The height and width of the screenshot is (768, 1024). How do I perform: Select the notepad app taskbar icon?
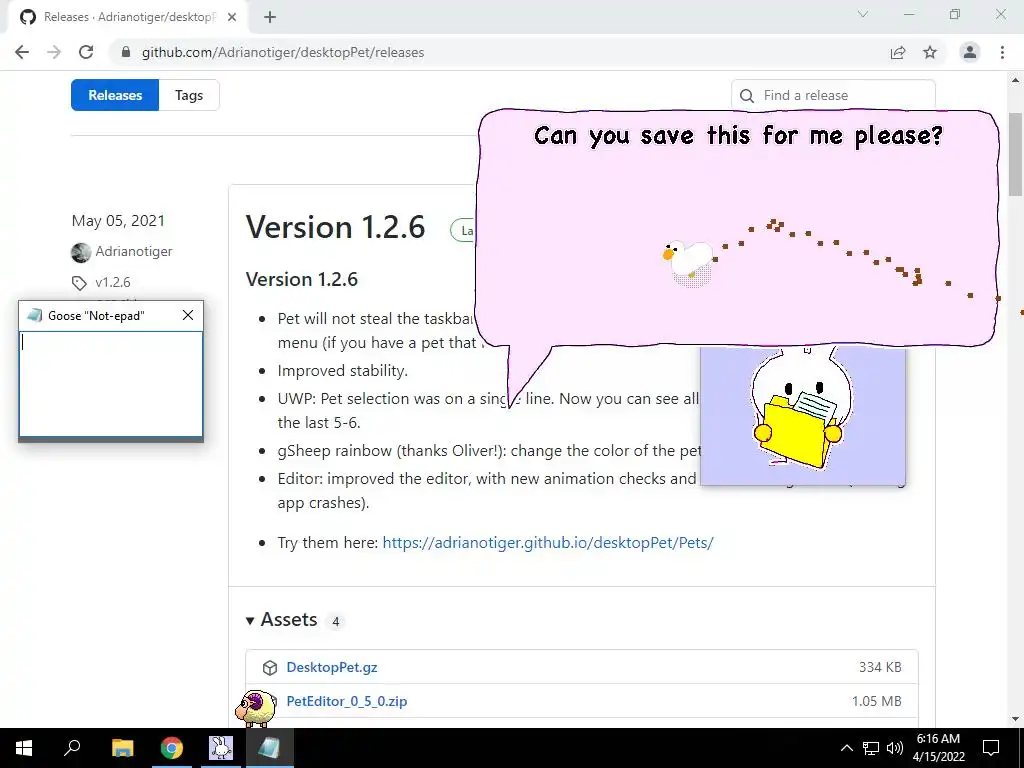click(x=270, y=748)
